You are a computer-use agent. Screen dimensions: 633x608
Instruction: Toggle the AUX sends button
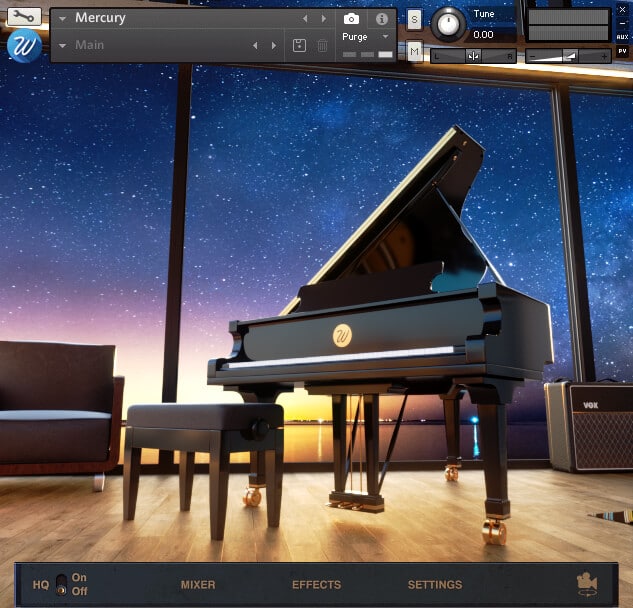(x=623, y=37)
